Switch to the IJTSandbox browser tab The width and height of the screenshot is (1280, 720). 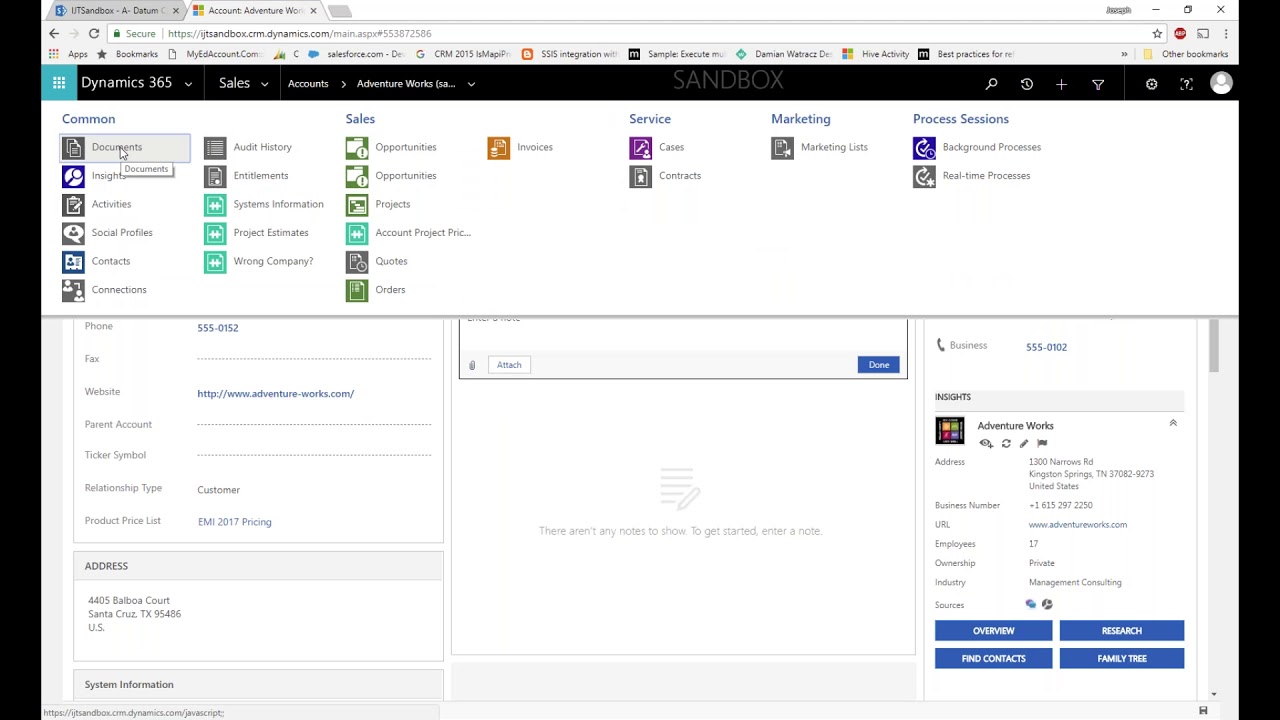pos(118,11)
